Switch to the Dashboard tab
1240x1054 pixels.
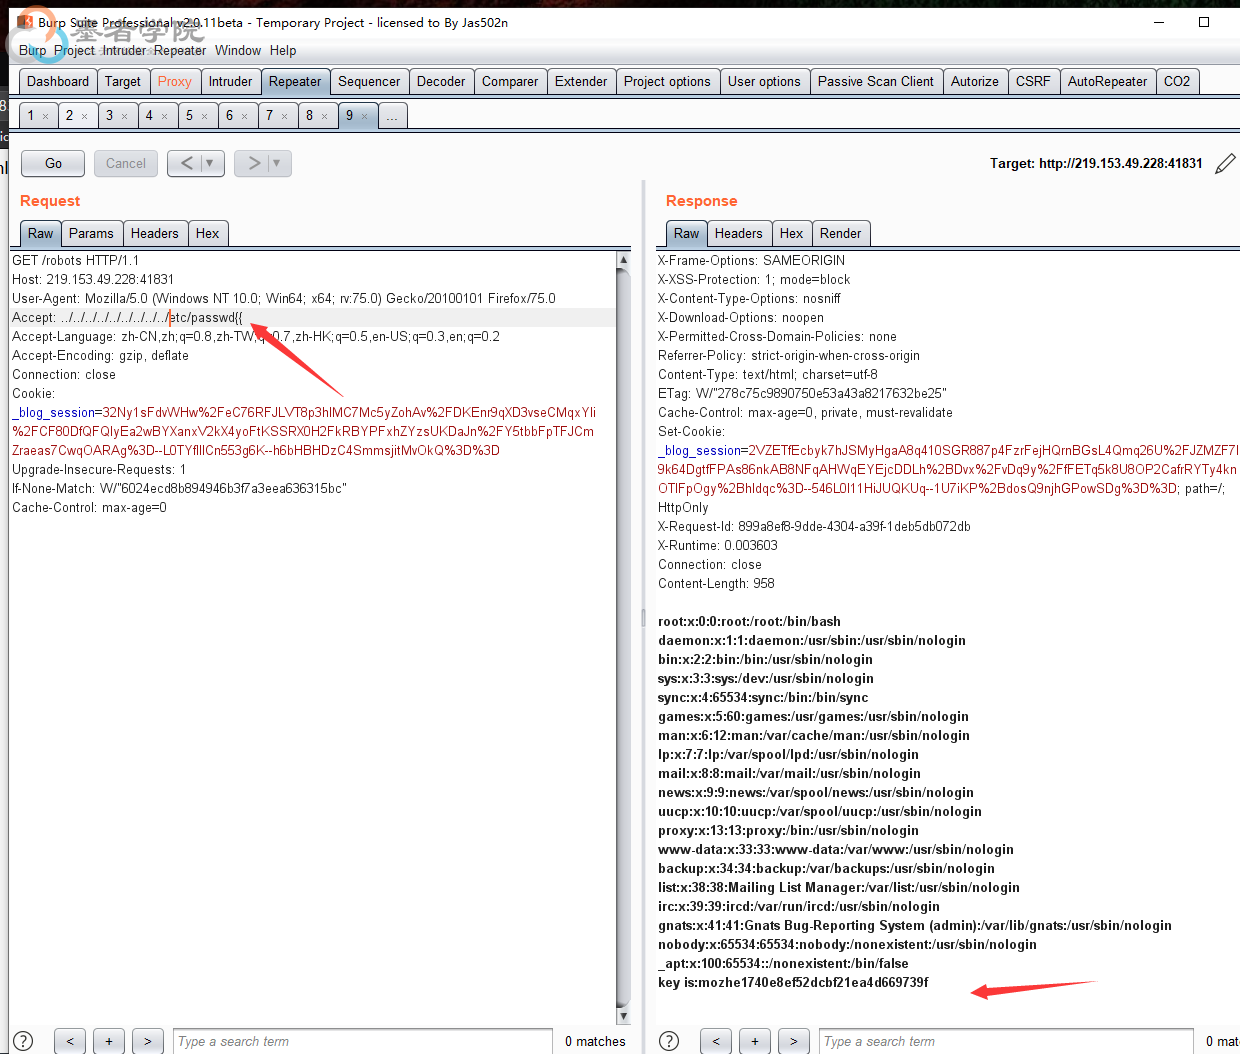click(x=58, y=82)
